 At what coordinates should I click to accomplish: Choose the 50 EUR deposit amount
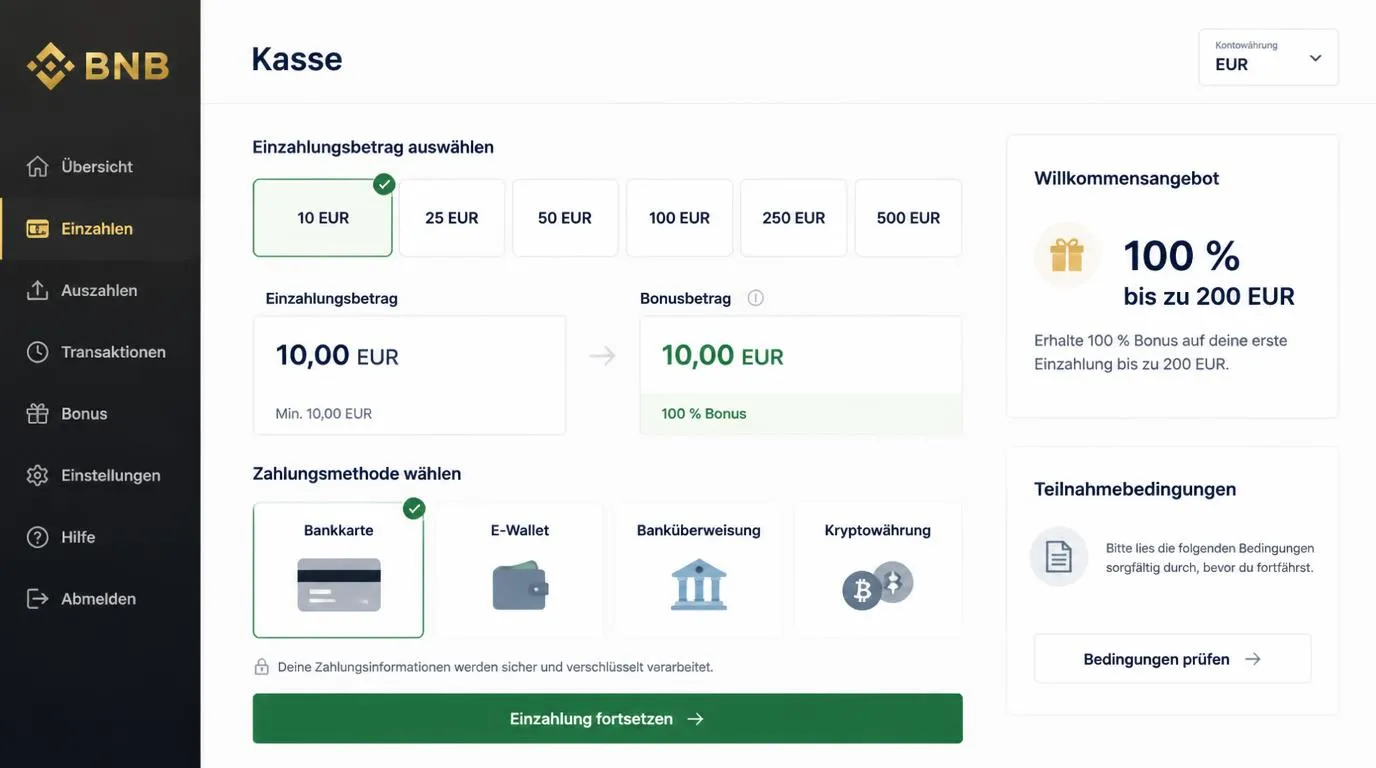(x=565, y=218)
